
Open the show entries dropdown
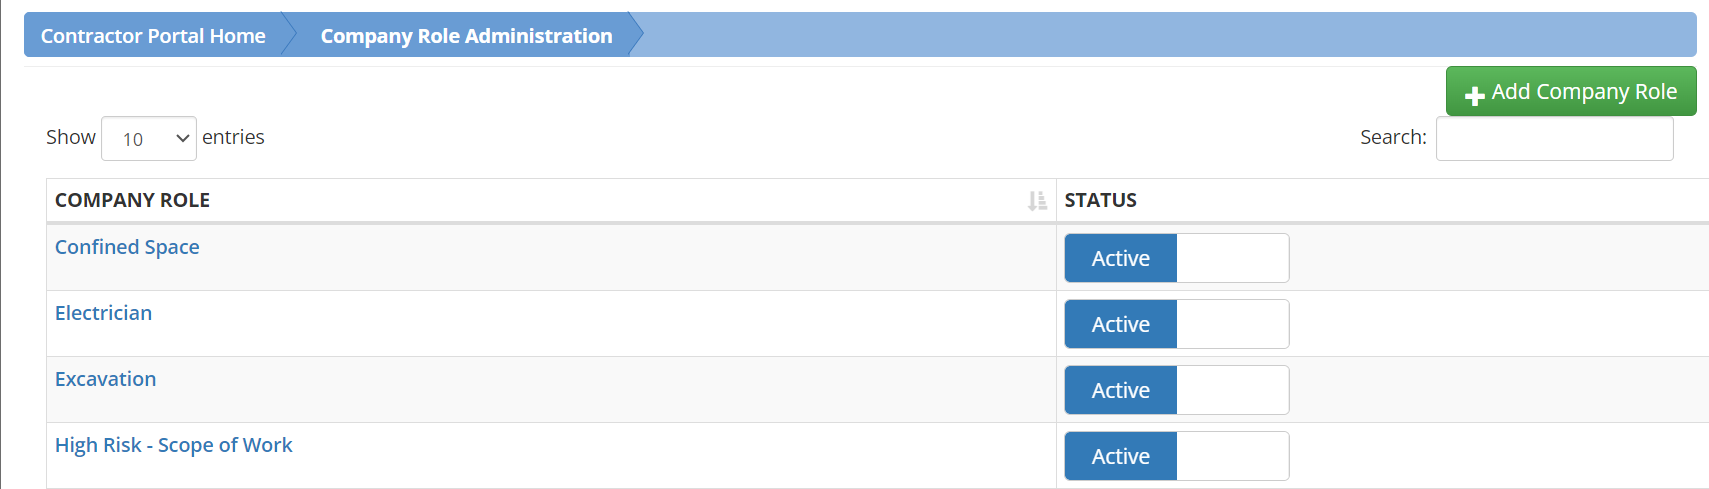149,138
